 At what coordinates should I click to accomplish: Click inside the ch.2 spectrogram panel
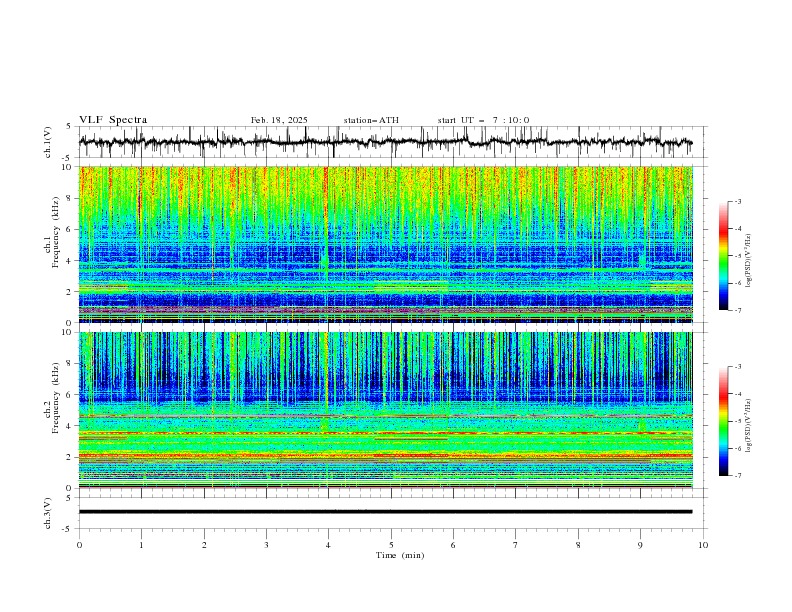click(x=385, y=410)
